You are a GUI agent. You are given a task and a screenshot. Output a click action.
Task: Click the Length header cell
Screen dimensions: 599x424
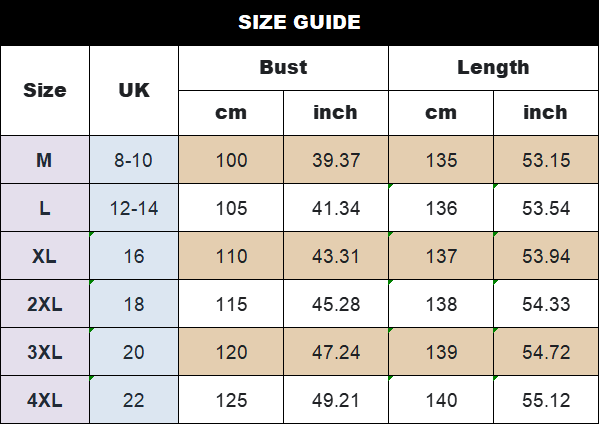(x=493, y=68)
